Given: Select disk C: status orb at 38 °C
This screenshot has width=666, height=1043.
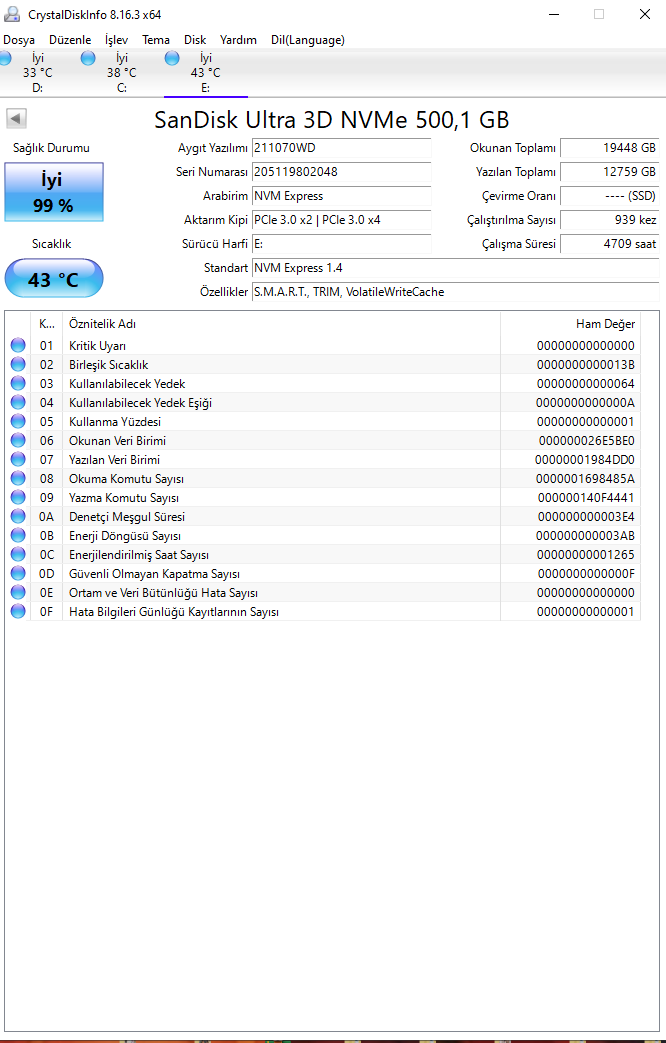Looking at the screenshot, I should (x=88, y=59).
